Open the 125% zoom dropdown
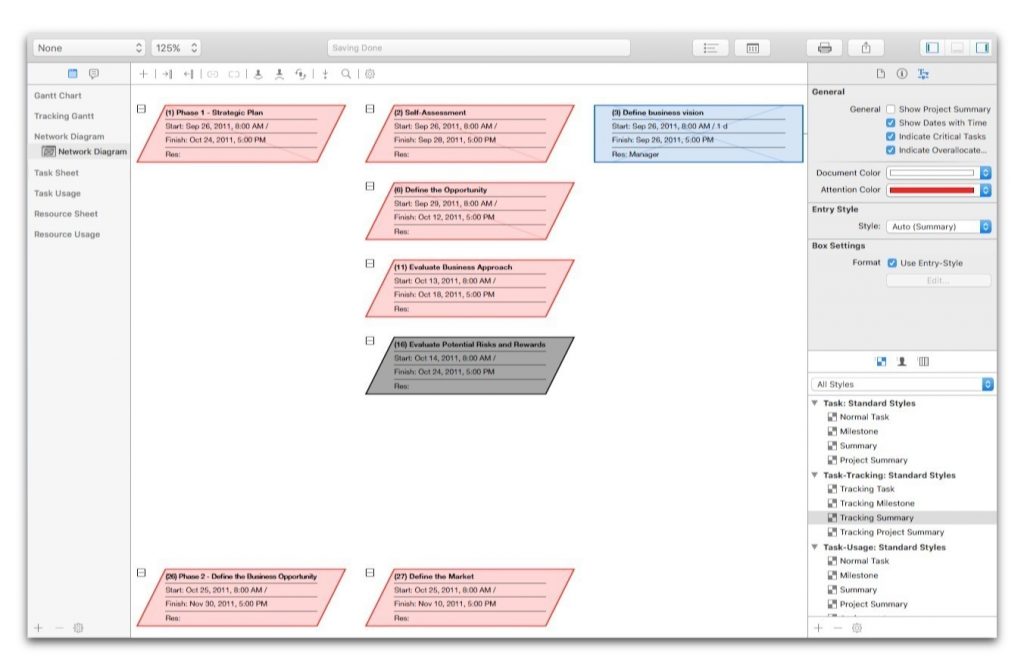 (x=176, y=48)
